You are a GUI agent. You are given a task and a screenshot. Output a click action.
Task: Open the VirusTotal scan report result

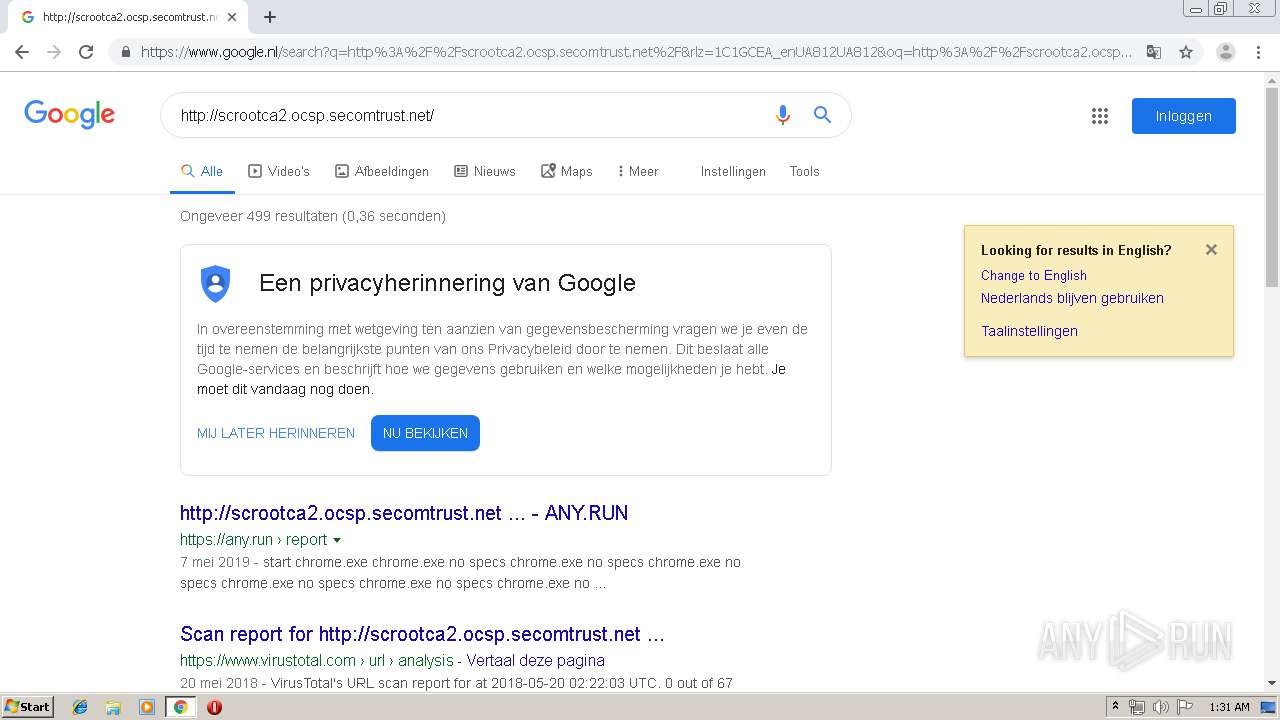422,634
